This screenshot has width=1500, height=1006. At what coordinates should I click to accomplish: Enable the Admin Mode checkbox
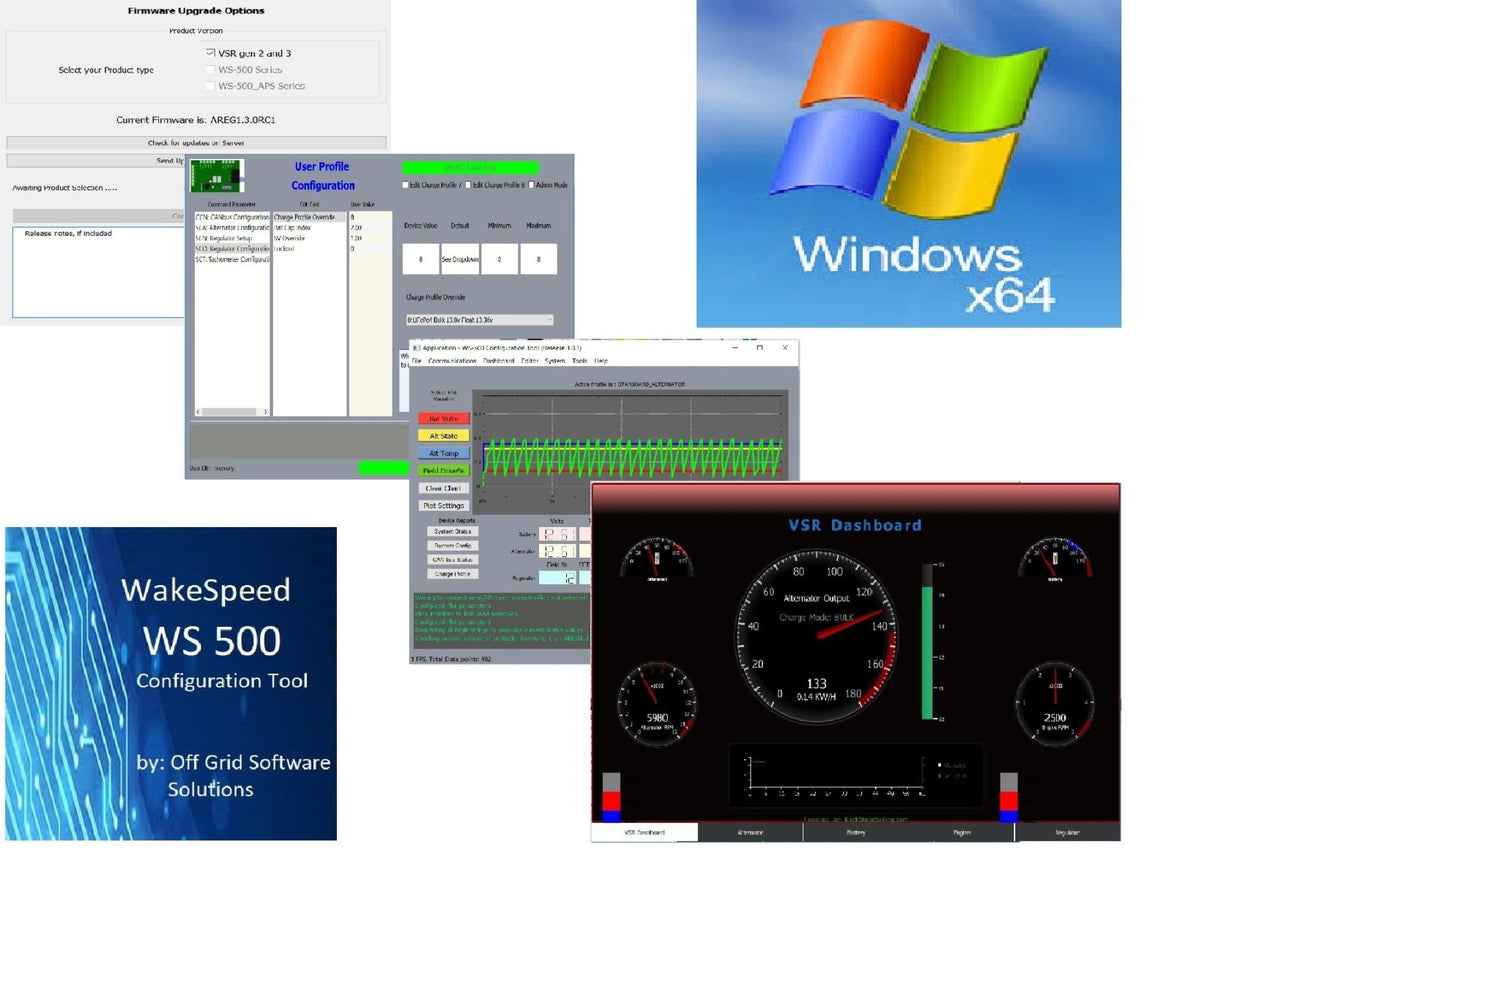point(532,185)
